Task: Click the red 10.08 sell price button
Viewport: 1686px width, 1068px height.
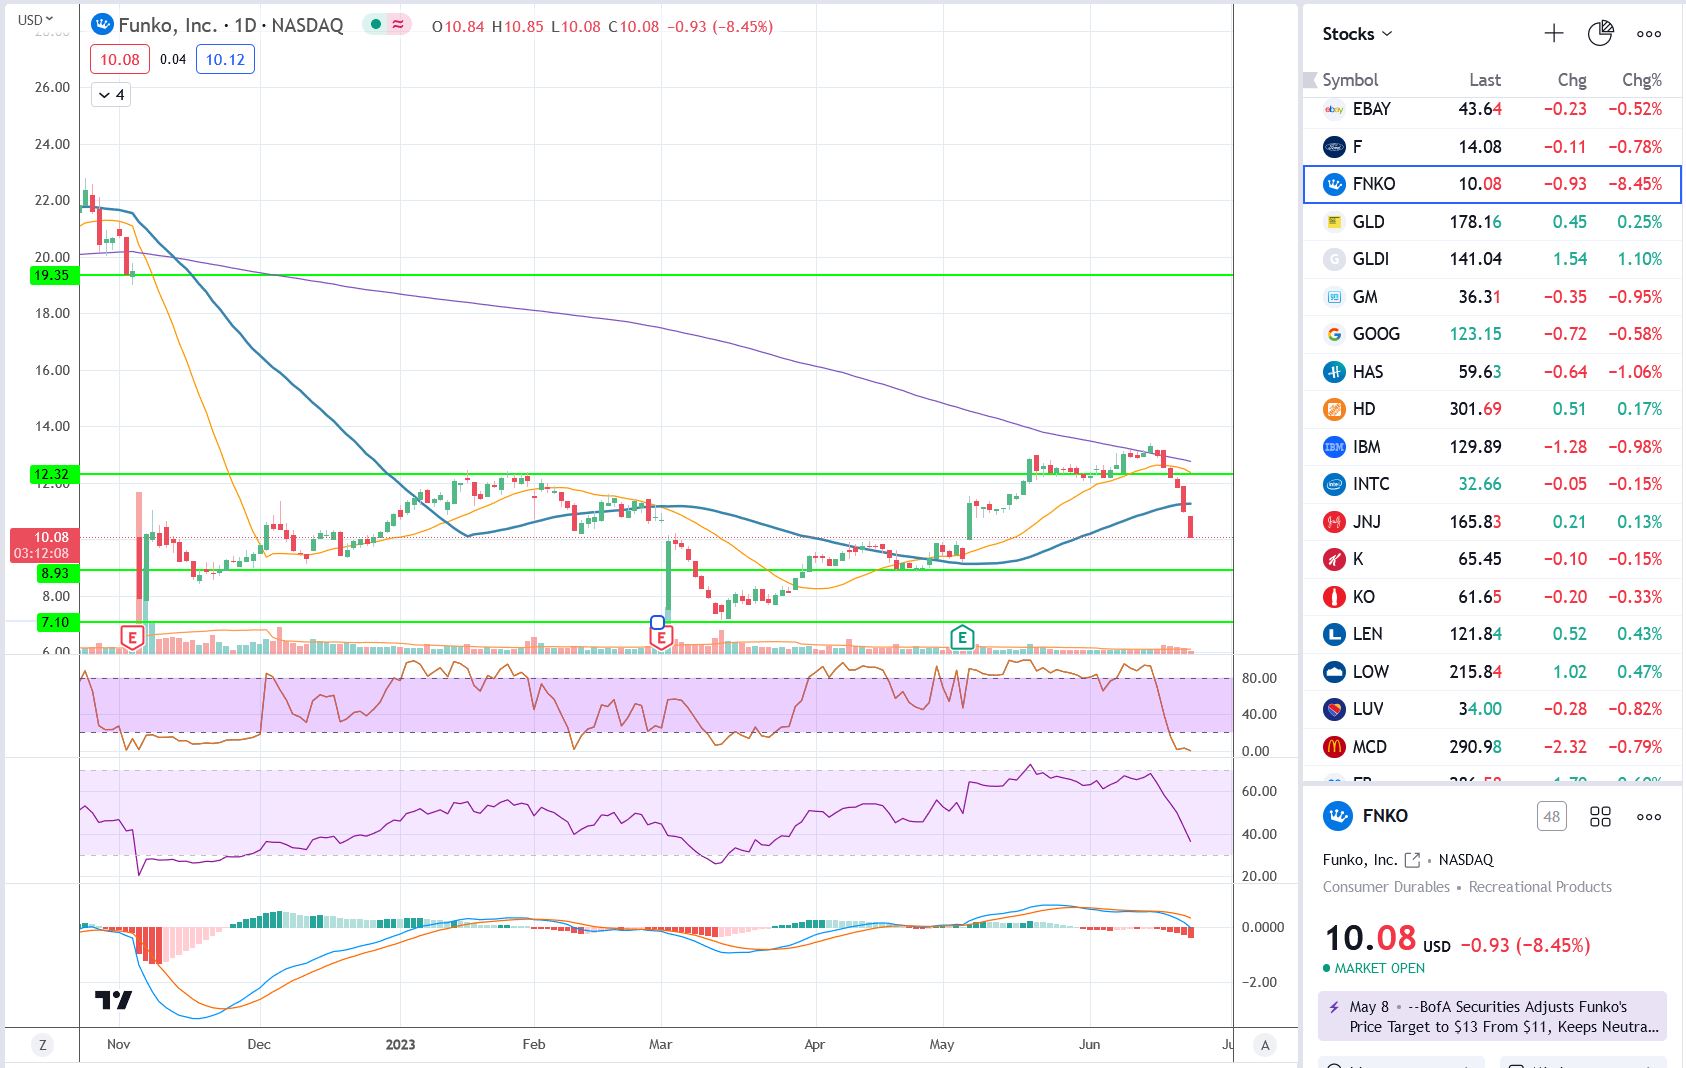Action: click(x=120, y=59)
